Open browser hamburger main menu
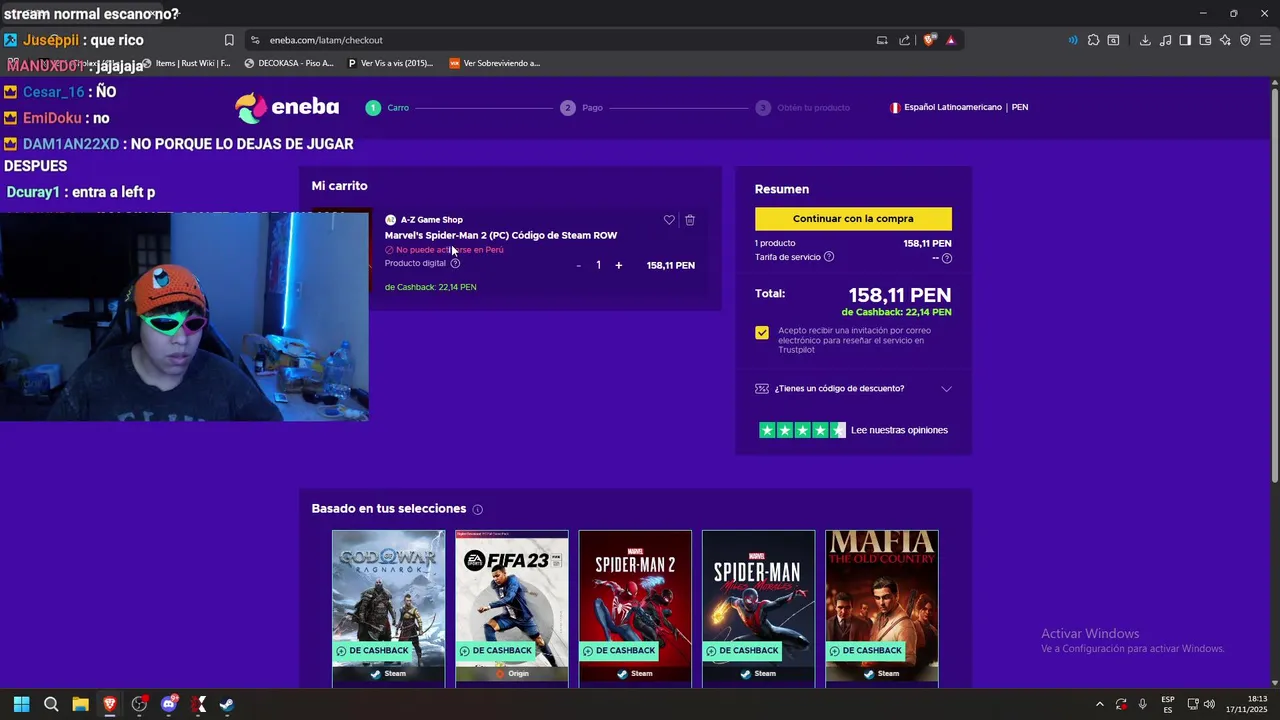 click(x=1265, y=40)
